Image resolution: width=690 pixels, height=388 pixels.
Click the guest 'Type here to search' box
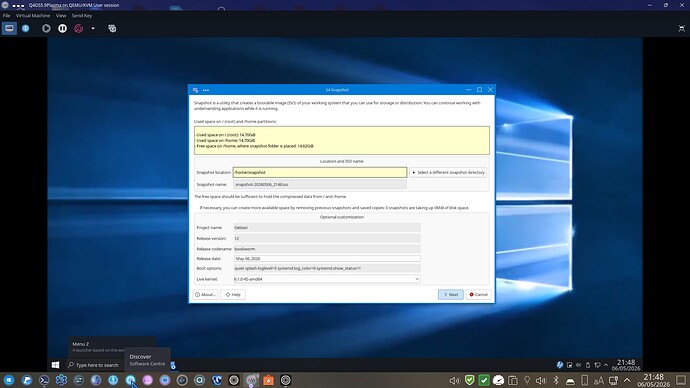[94, 365]
